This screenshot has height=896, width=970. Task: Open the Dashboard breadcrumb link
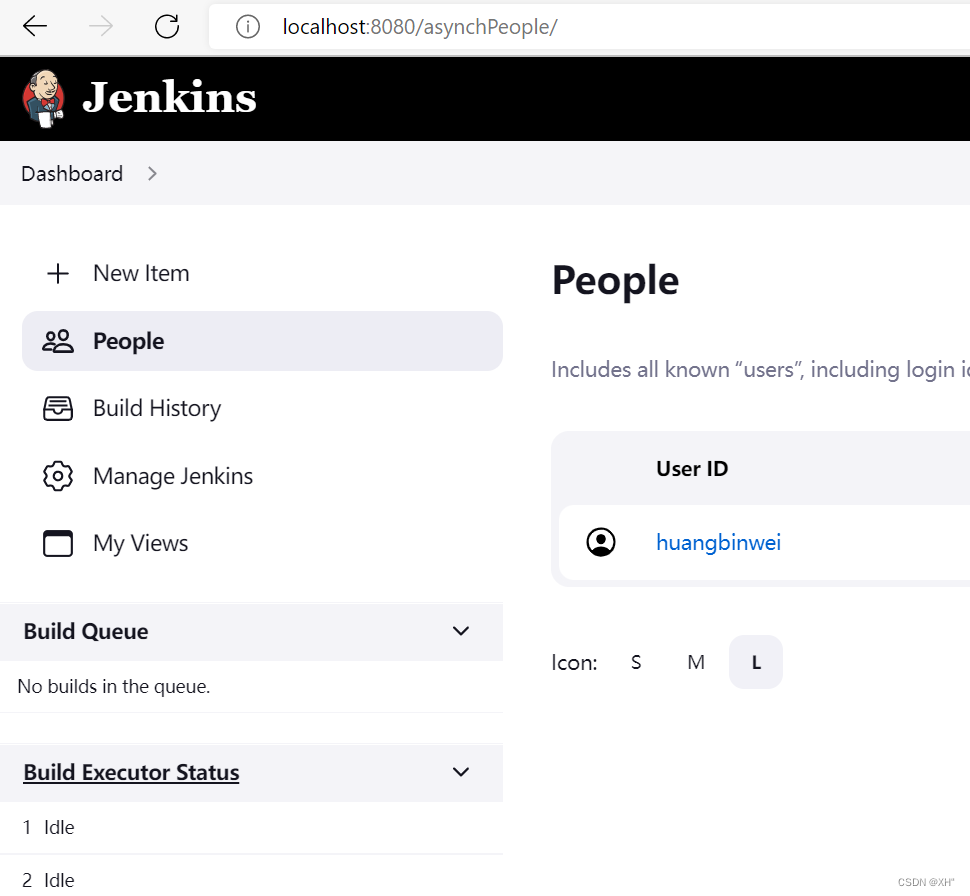[x=72, y=174]
